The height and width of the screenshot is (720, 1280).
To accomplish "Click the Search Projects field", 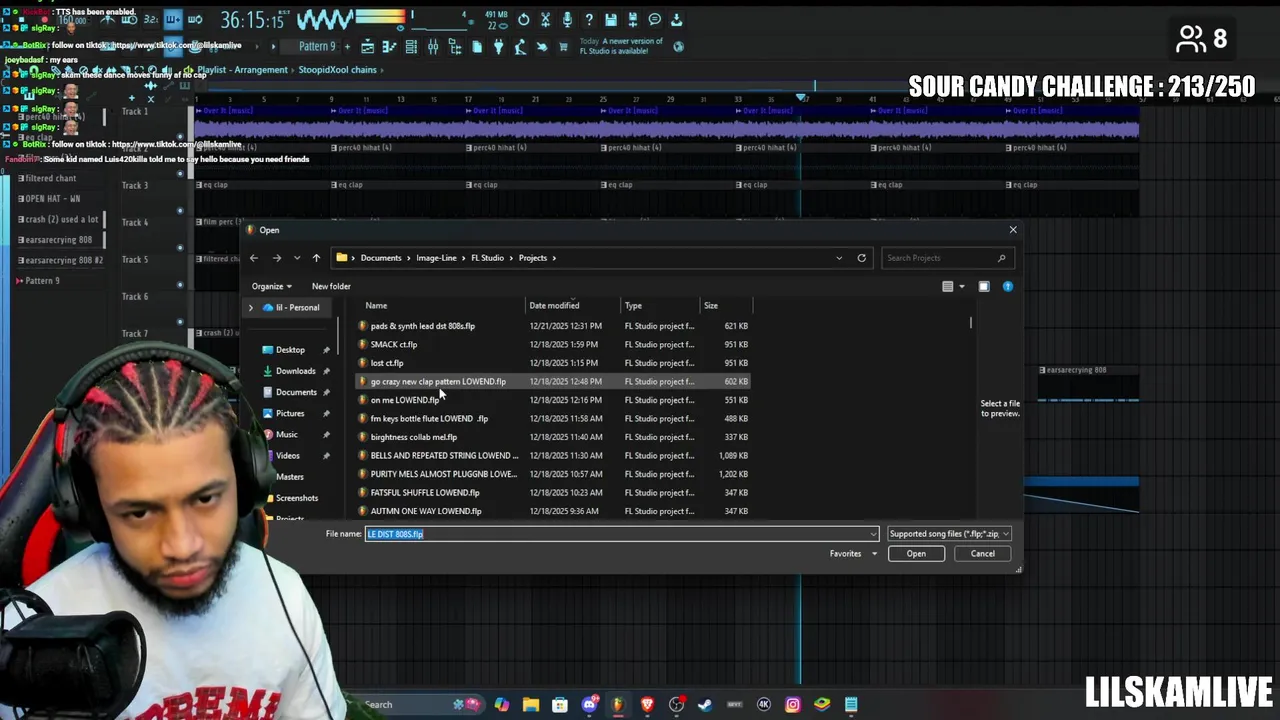I will [x=948, y=258].
